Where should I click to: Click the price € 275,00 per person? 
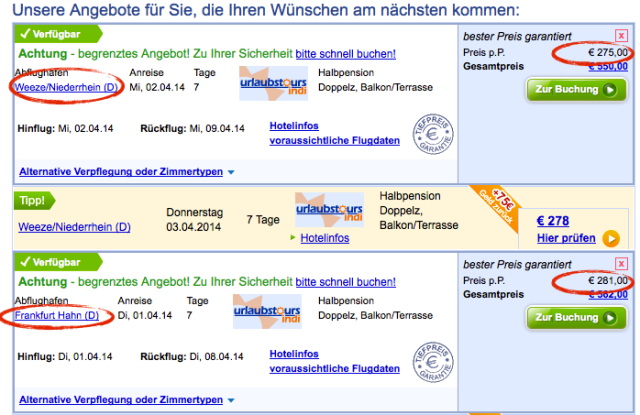[x=608, y=53]
